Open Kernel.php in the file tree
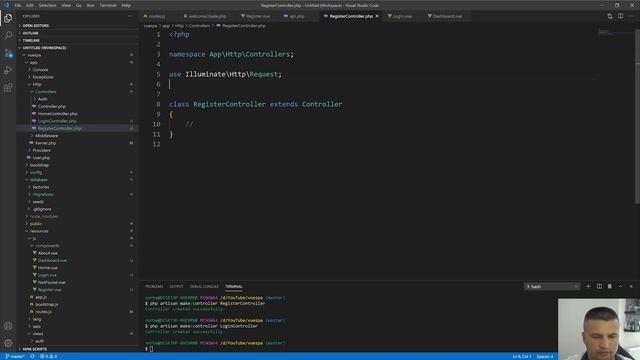 45,143
